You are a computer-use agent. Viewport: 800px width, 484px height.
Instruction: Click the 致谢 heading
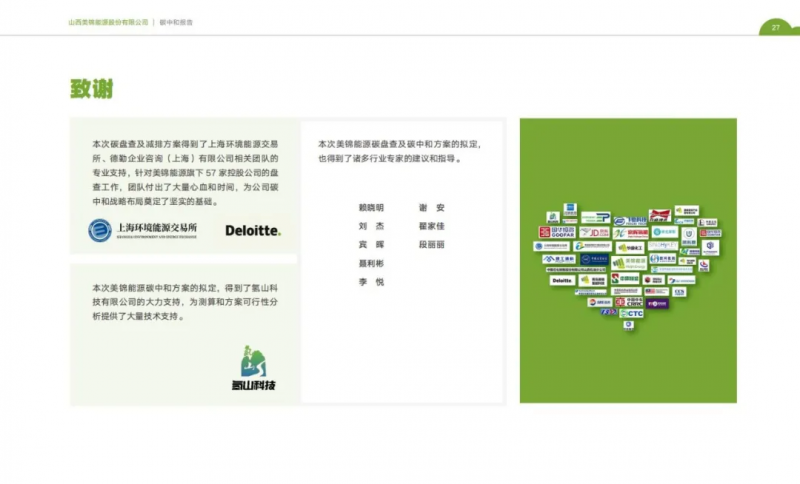92,89
